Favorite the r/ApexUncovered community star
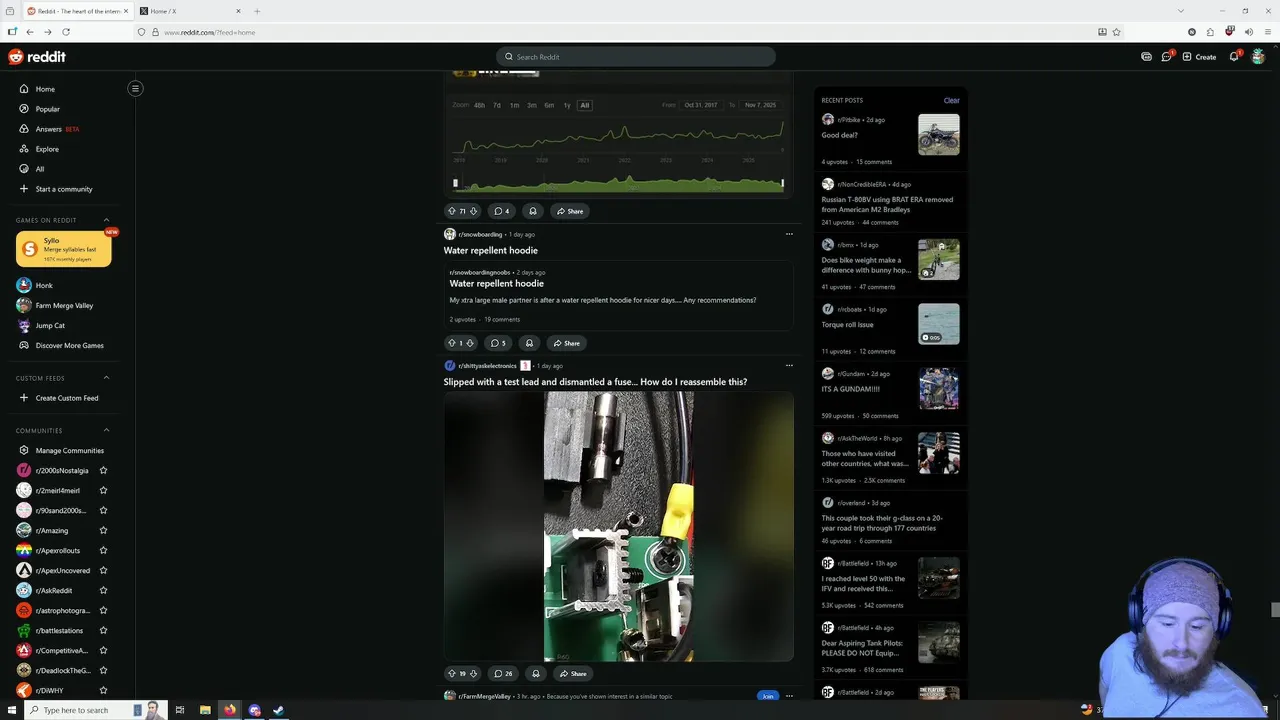The width and height of the screenshot is (1280, 720). pos(103,570)
